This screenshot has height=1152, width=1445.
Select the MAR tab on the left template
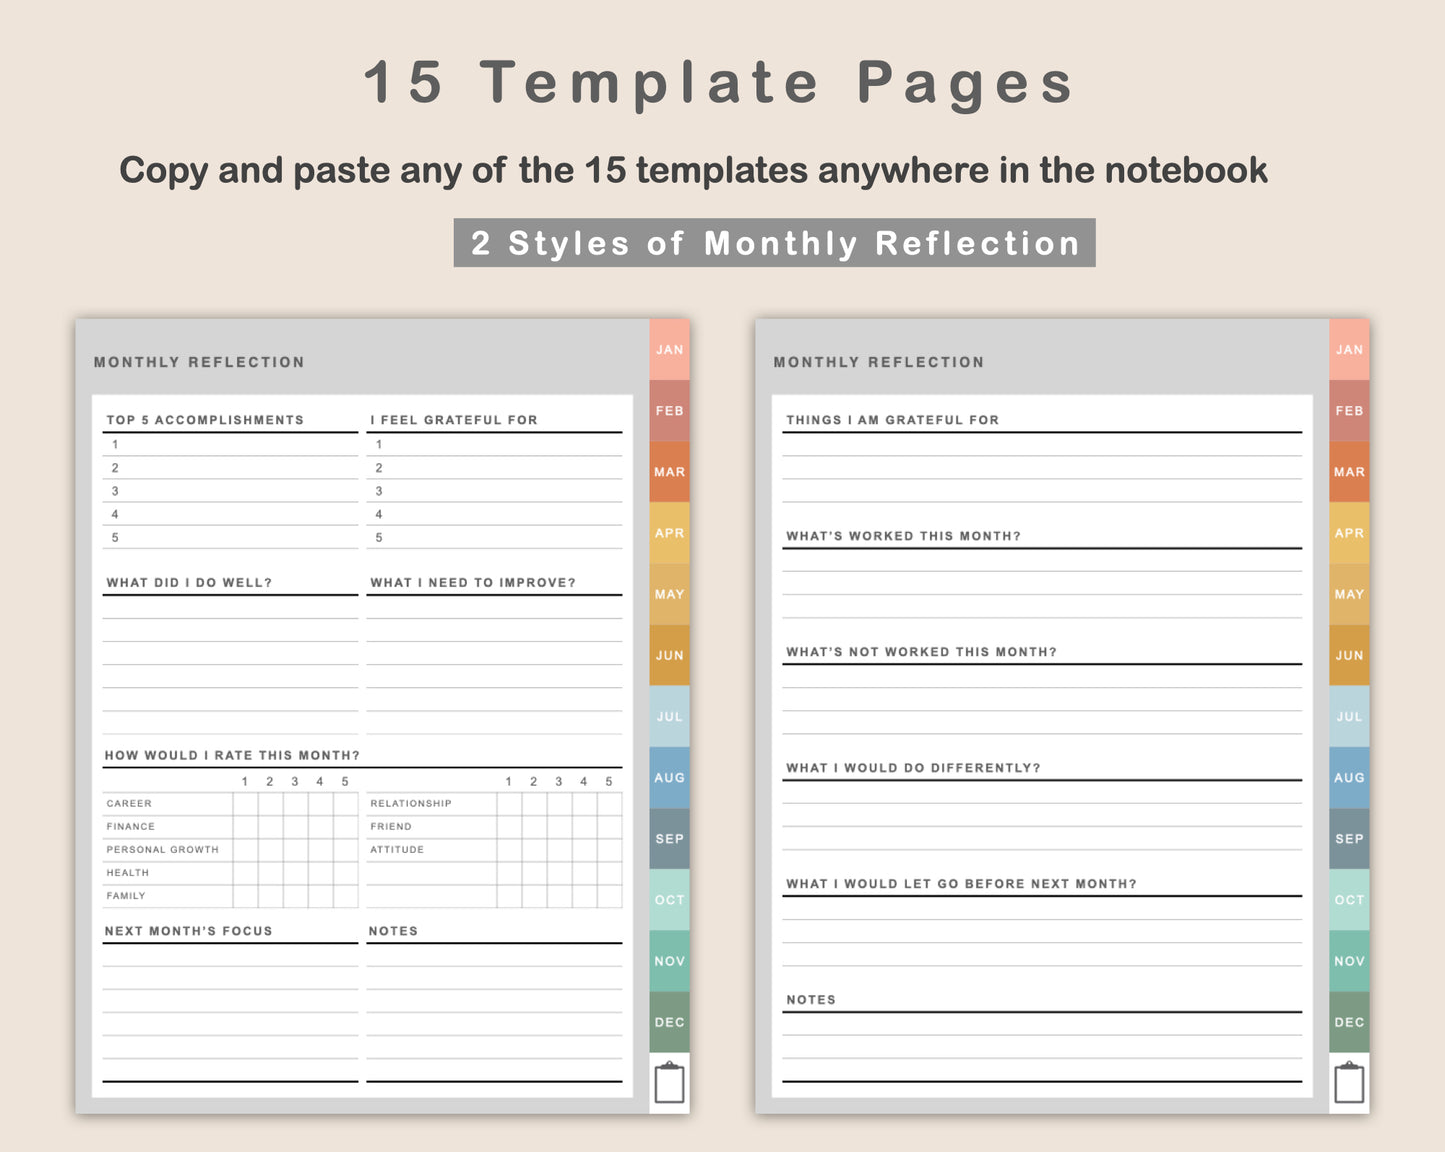(669, 472)
